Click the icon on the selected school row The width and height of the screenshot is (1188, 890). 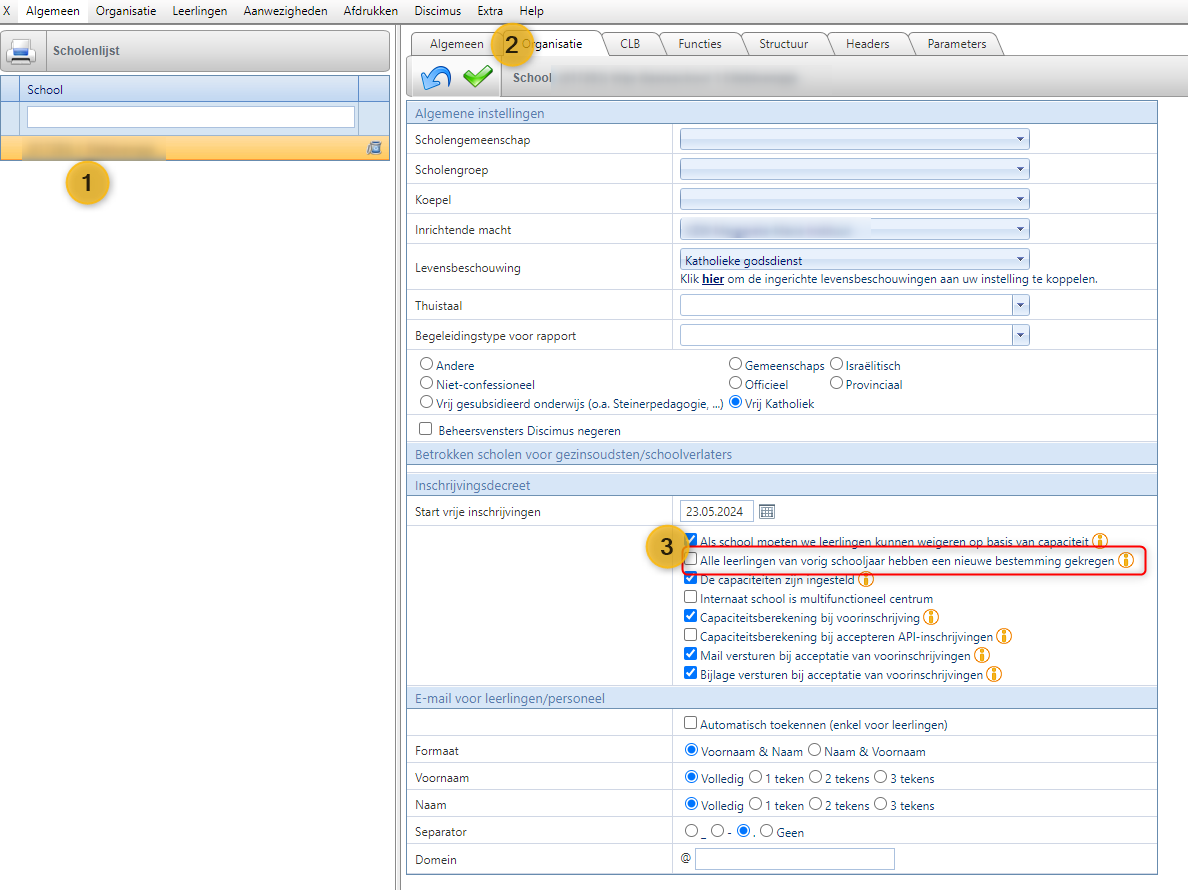[x=374, y=148]
